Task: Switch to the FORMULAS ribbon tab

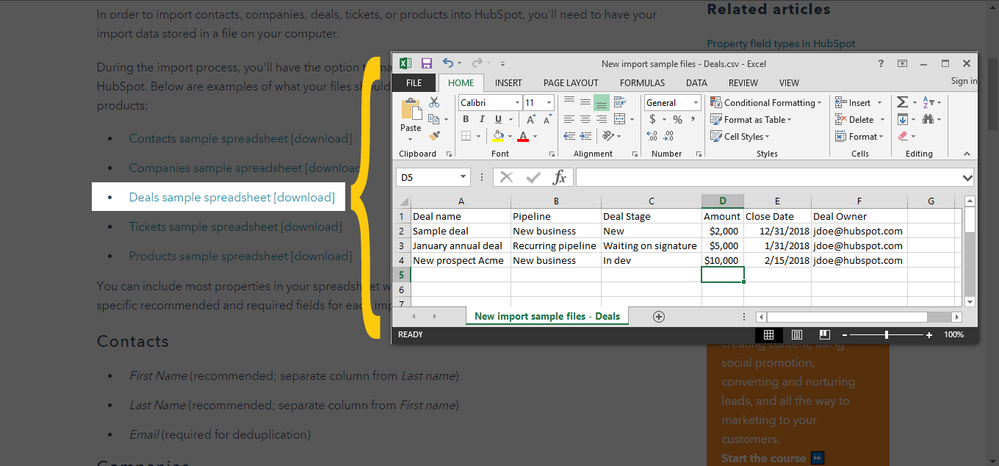Action: click(642, 83)
